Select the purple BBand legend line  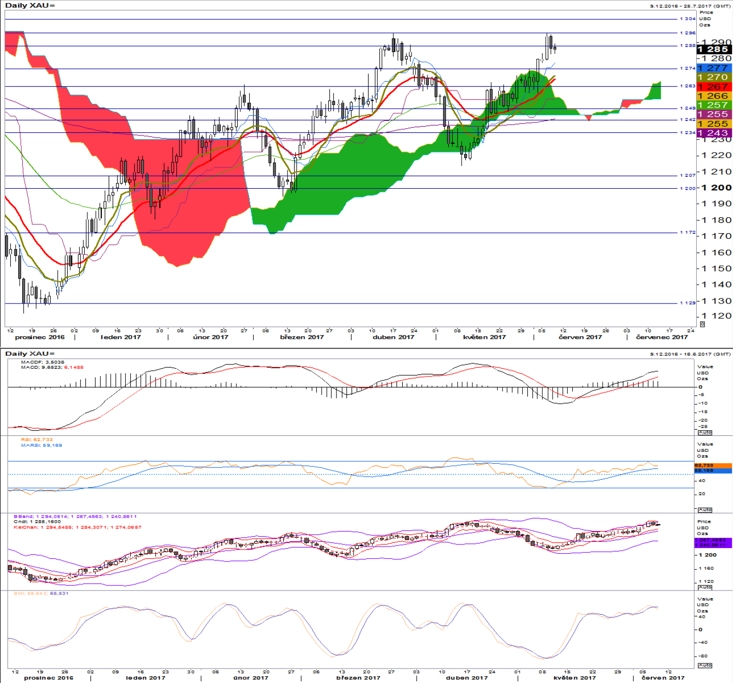[75, 517]
